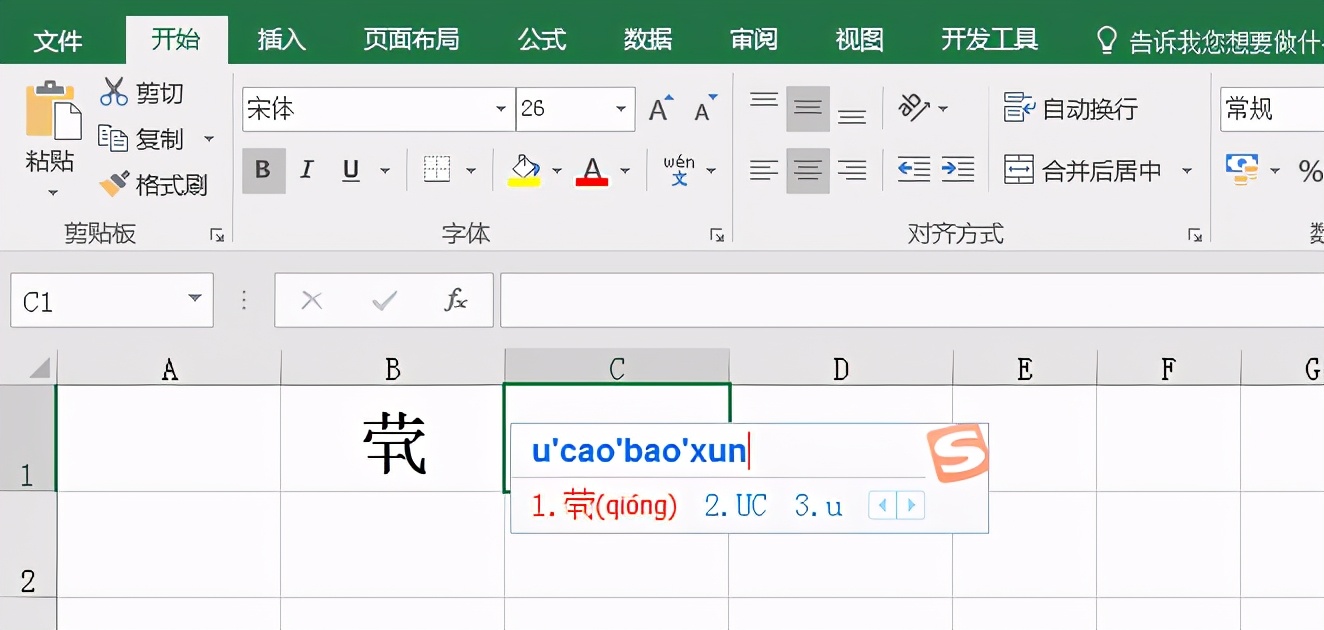Confirm entry with the checkmark icon
The image size is (1324, 630).
click(x=384, y=300)
